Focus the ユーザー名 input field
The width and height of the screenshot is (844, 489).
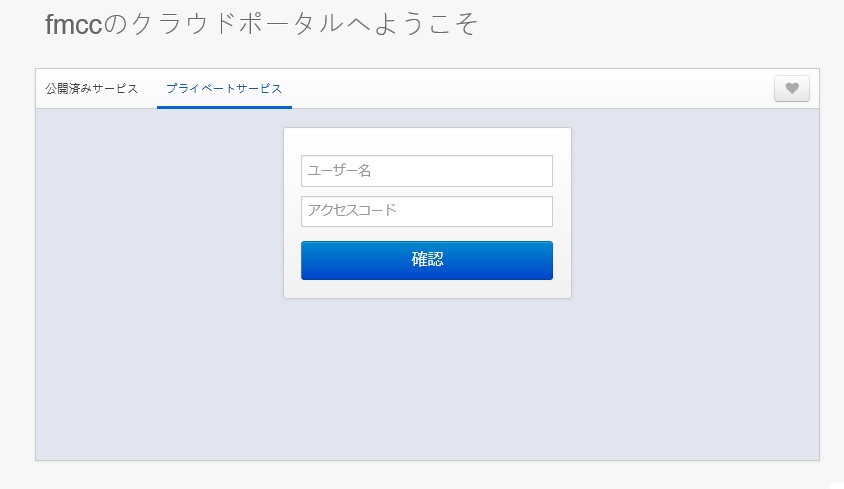click(426, 171)
